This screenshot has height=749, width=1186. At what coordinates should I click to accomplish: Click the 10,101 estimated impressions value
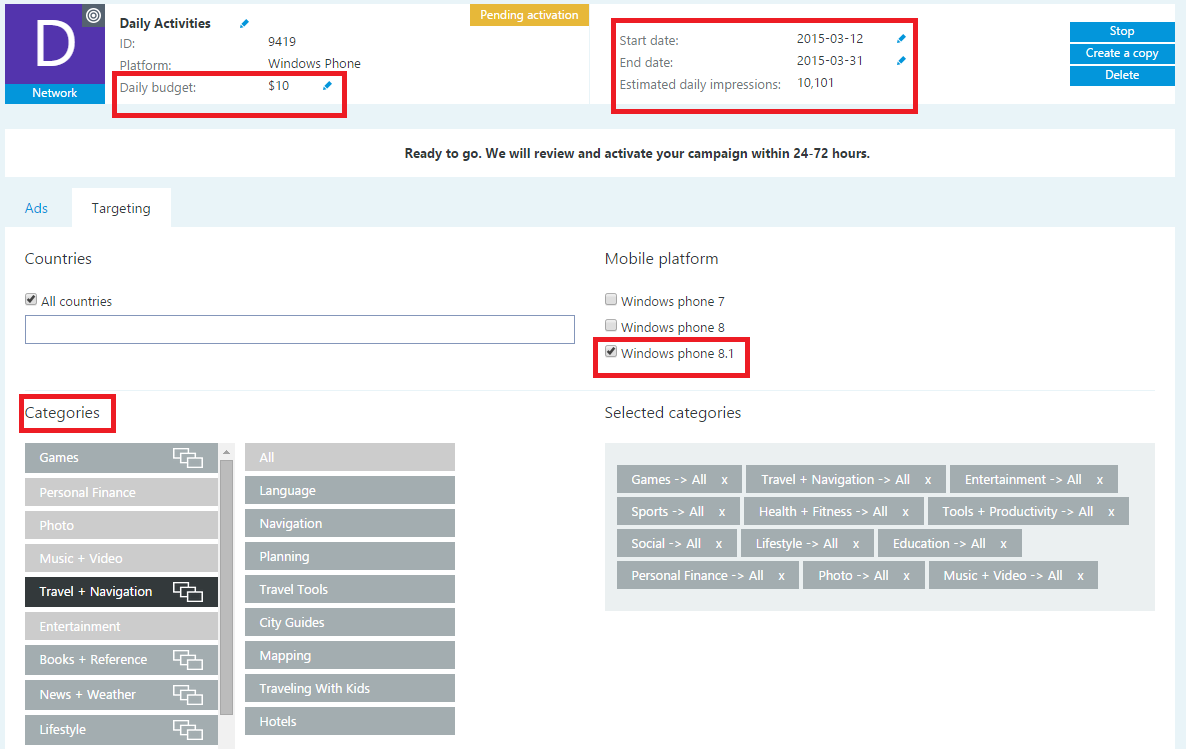coord(815,82)
